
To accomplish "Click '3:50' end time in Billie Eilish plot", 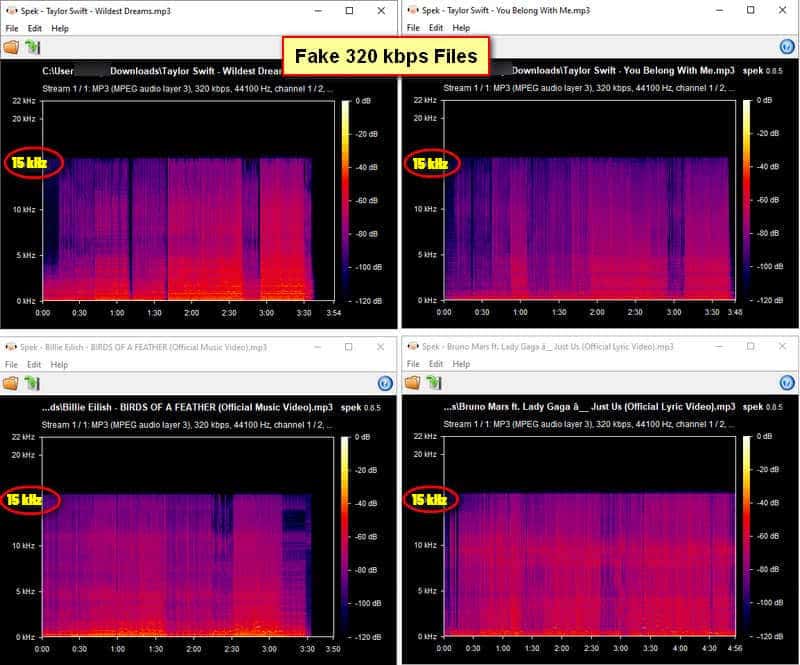I will click(333, 649).
